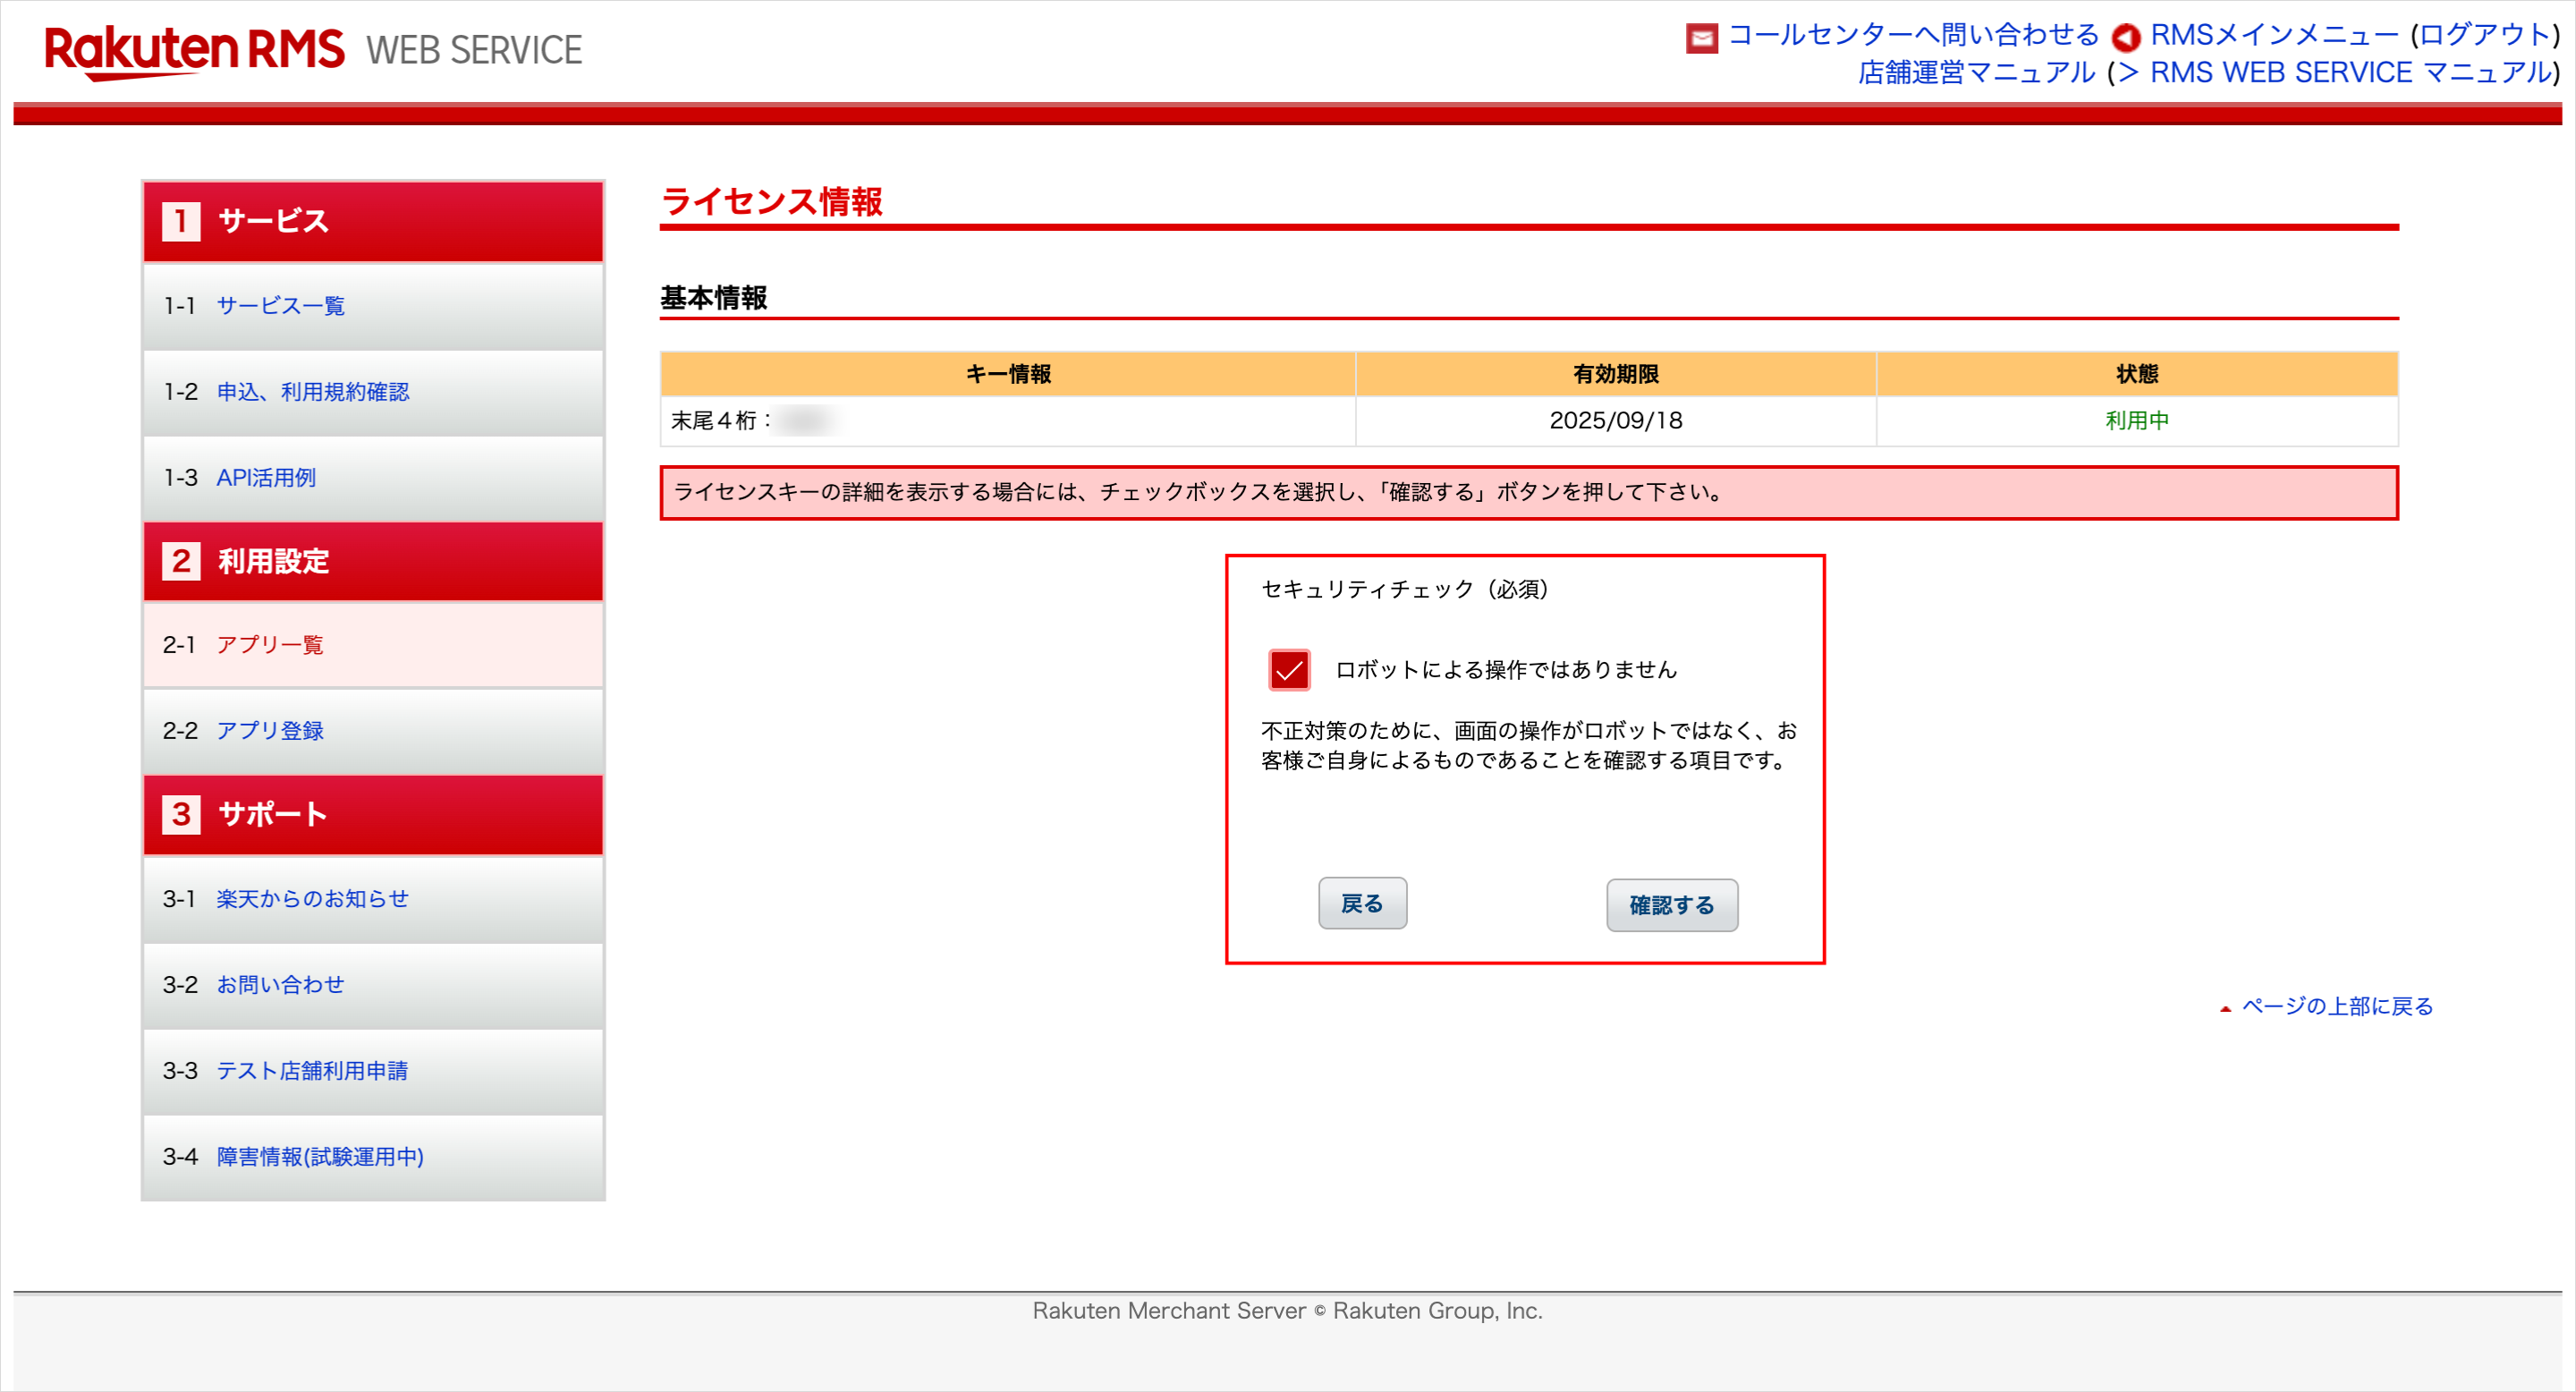Click the expiry date 2025/09/18 cell
The width and height of the screenshot is (2576, 1392).
point(1615,421)
